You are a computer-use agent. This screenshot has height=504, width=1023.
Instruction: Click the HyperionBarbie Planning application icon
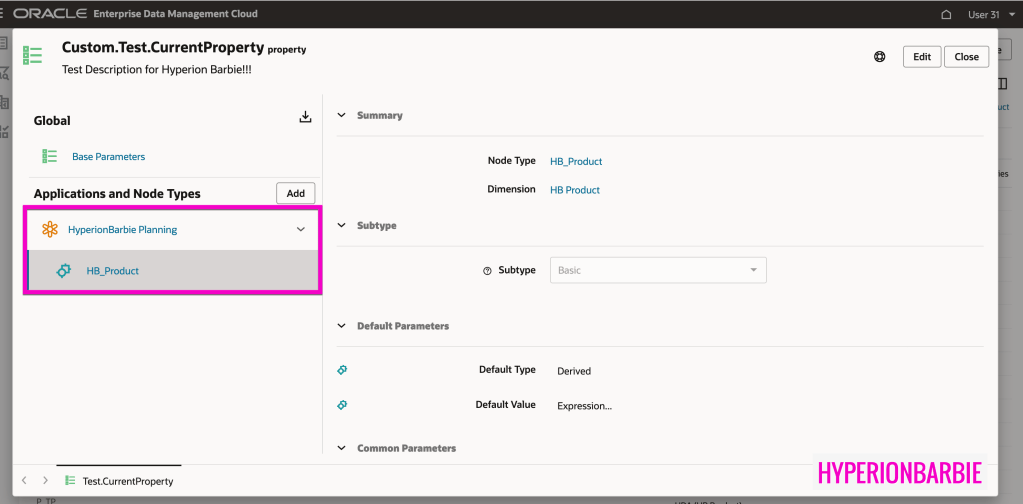tap(50, 230)
